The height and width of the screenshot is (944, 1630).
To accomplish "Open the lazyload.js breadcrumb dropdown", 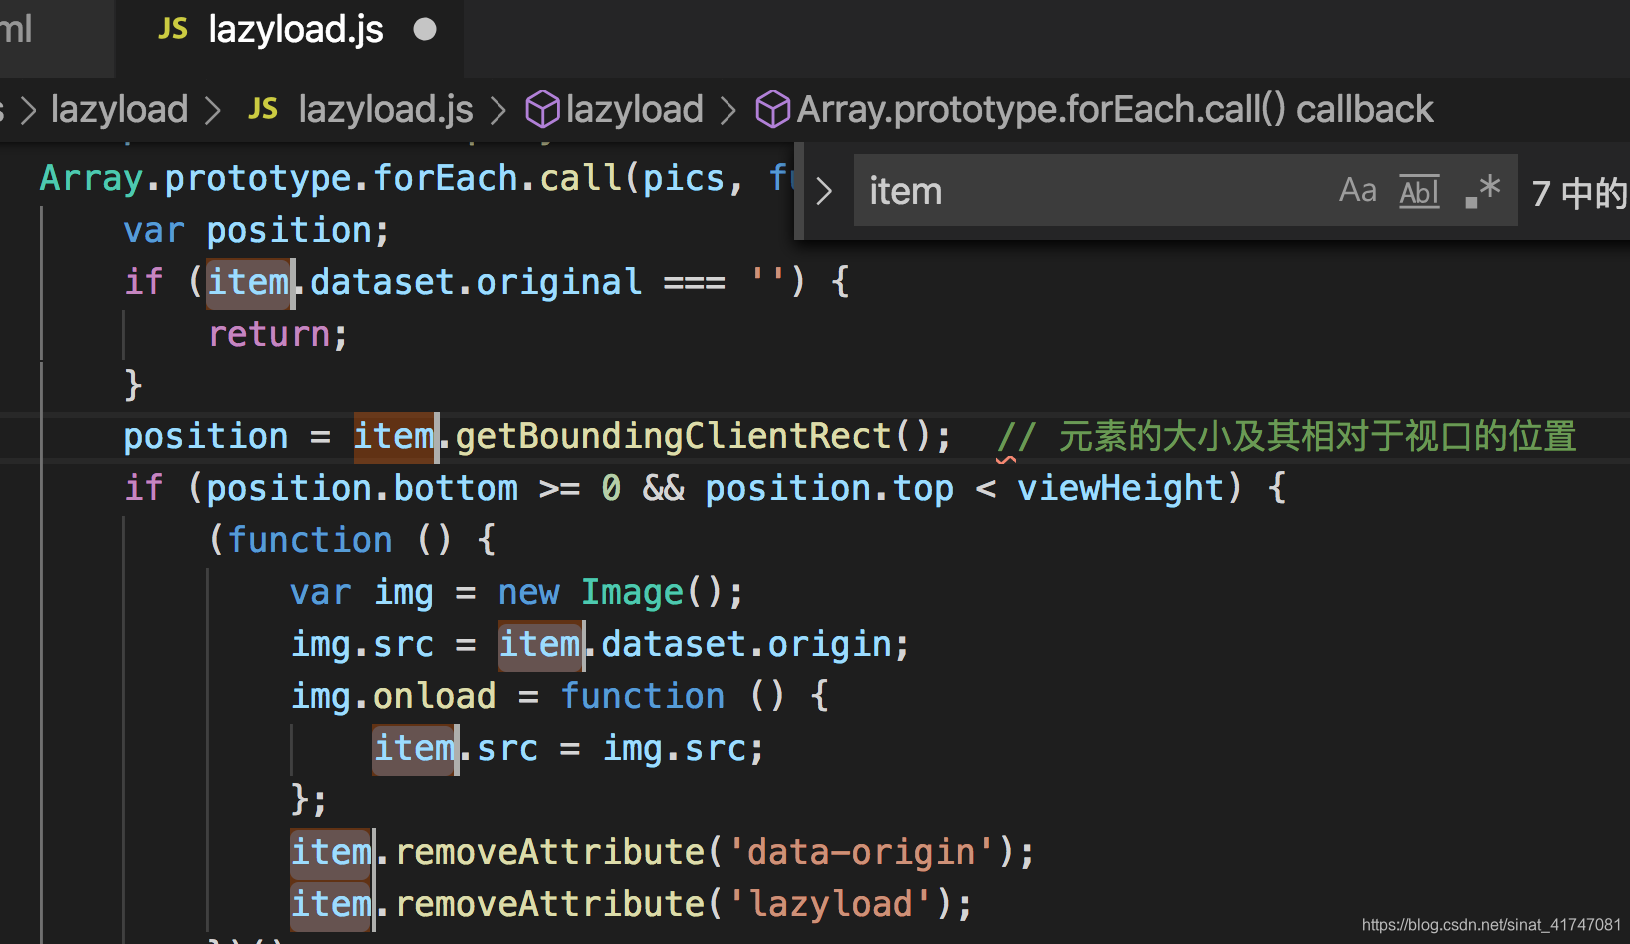I will point(384,108).
